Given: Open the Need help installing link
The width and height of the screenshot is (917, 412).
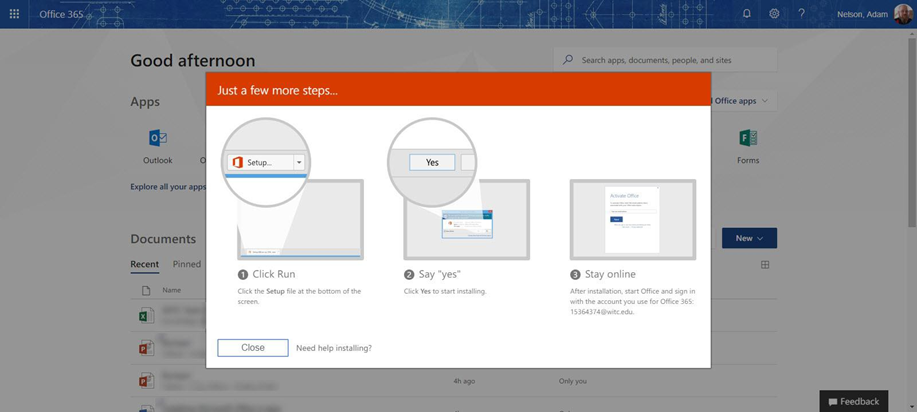Looking at the screenshot, I should (x=334, y=348).
